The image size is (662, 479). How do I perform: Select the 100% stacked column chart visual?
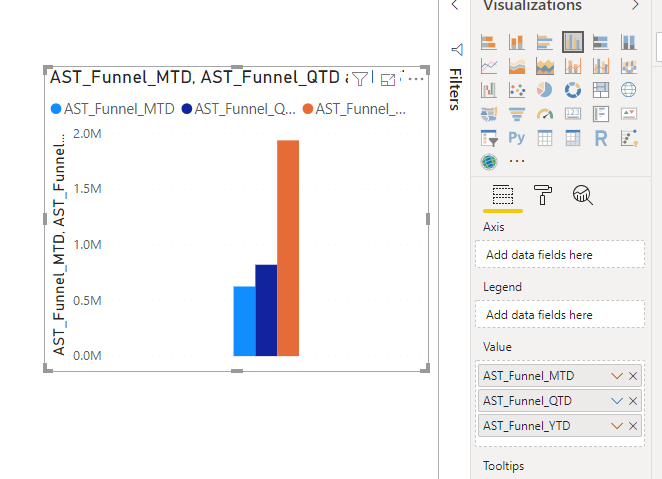[x=629, y=42]
